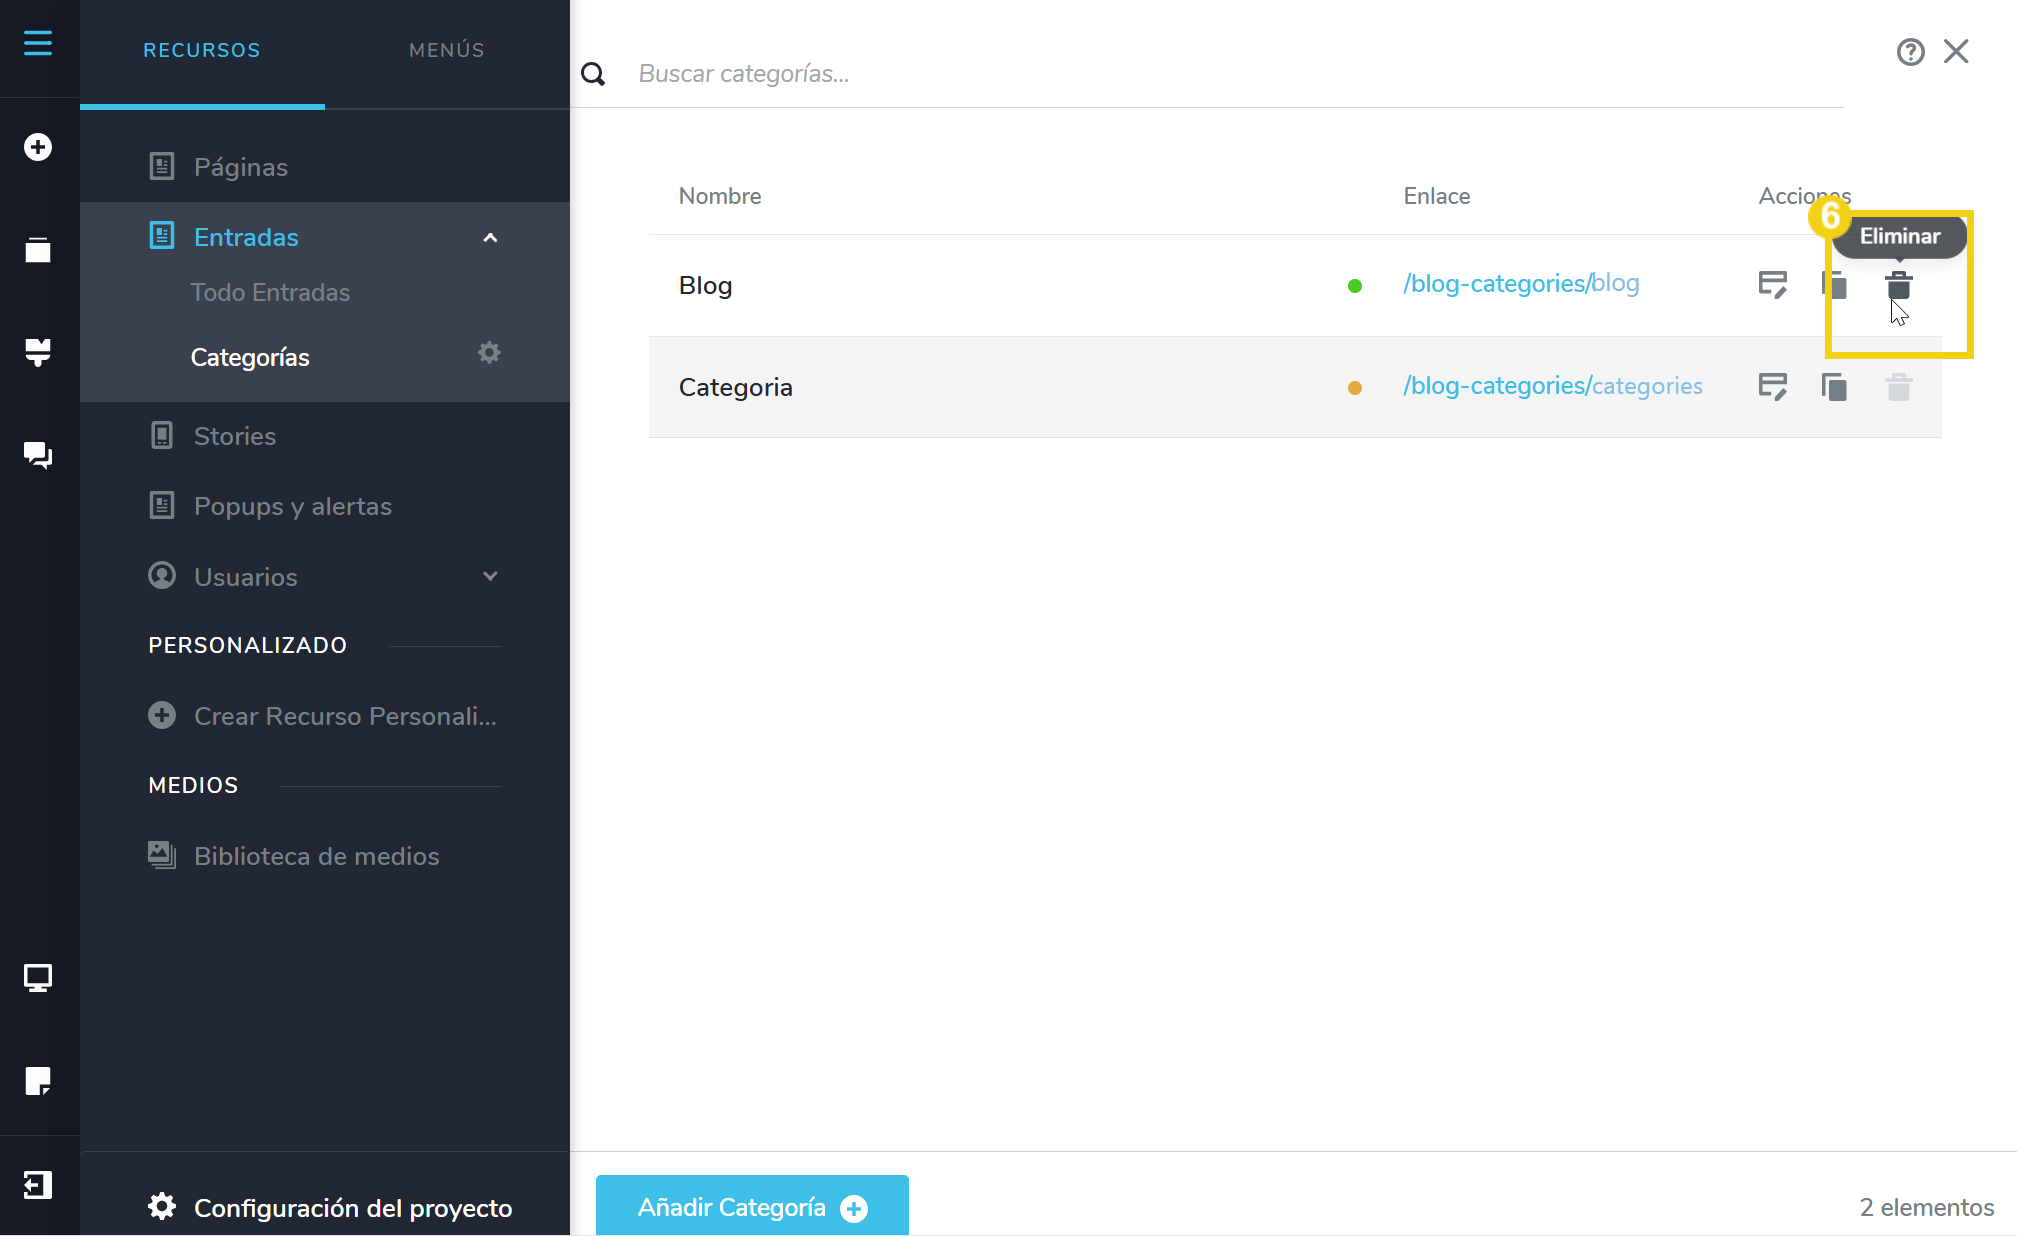Edit the Blog category
The width and height of the screenshot is (2017, 1236).
coord(1772,285)
